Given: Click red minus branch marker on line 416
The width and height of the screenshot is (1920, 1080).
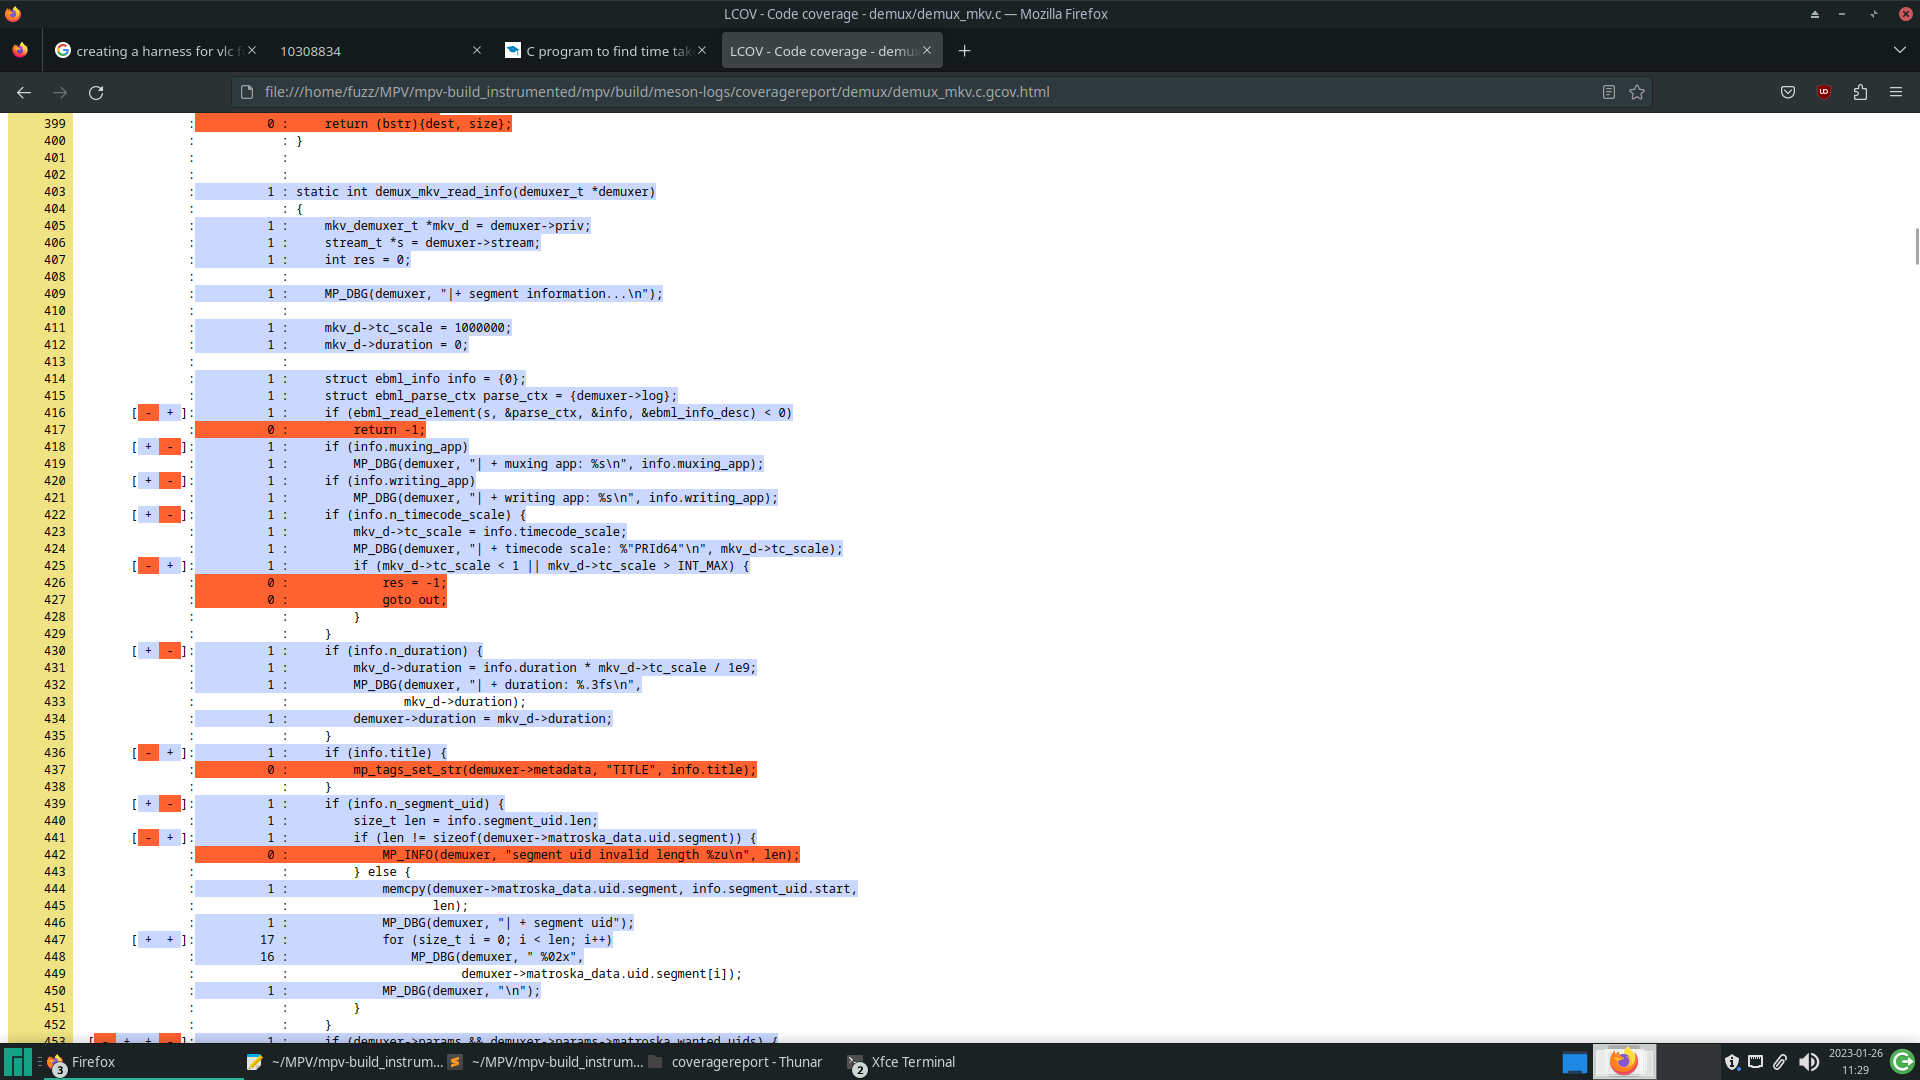Looking at the screenshot, I should 148,413.
